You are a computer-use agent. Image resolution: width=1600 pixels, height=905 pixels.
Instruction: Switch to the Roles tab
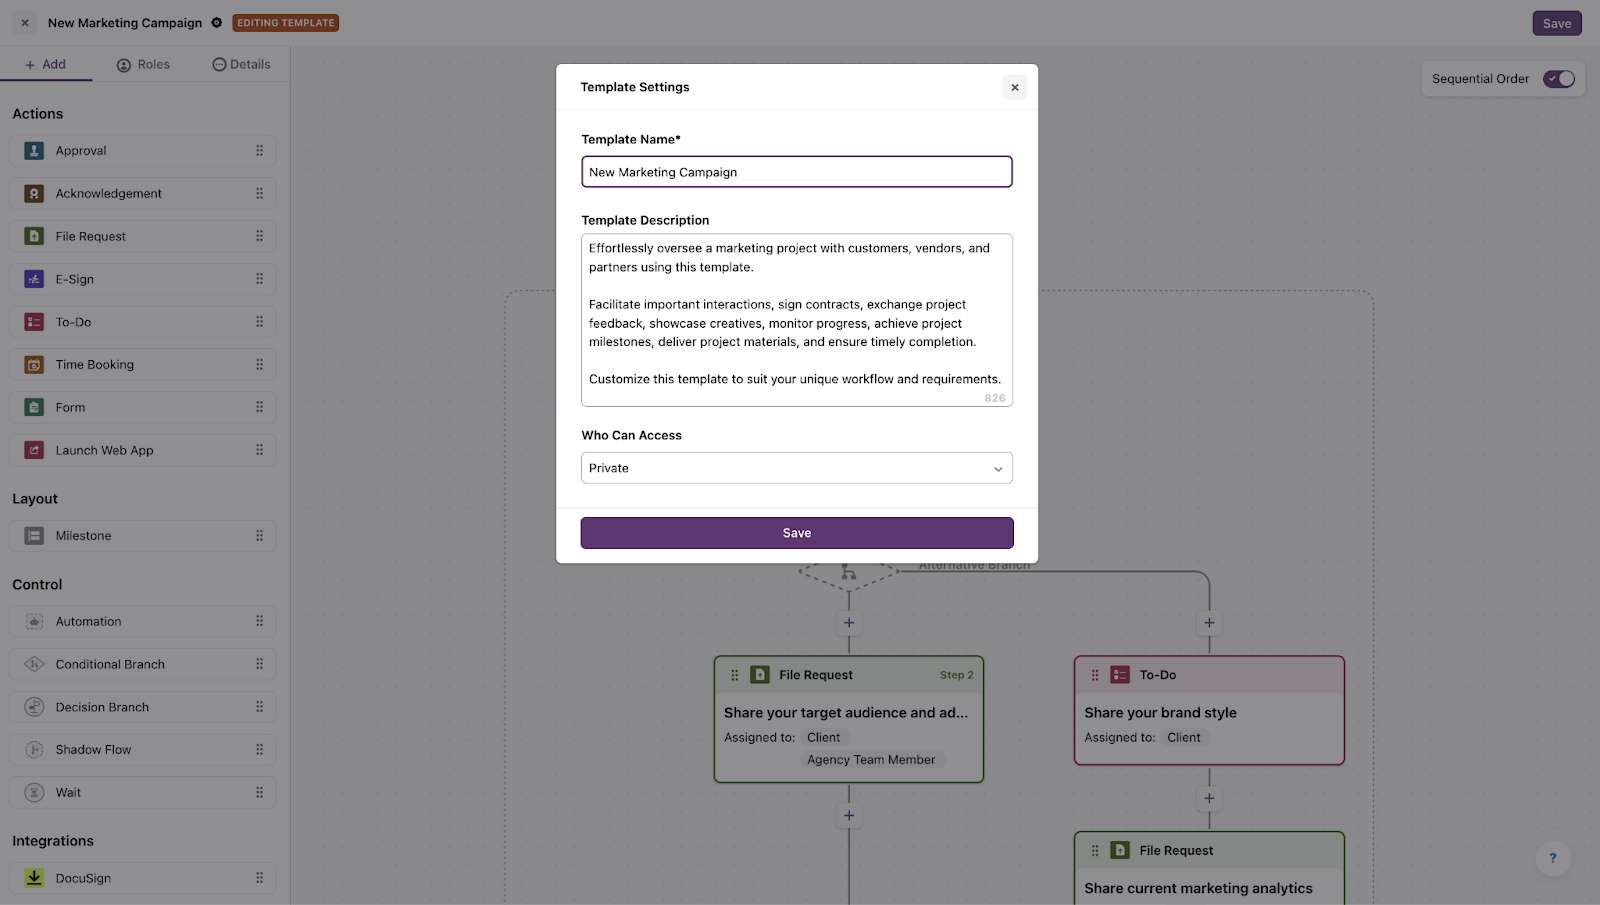143,64
